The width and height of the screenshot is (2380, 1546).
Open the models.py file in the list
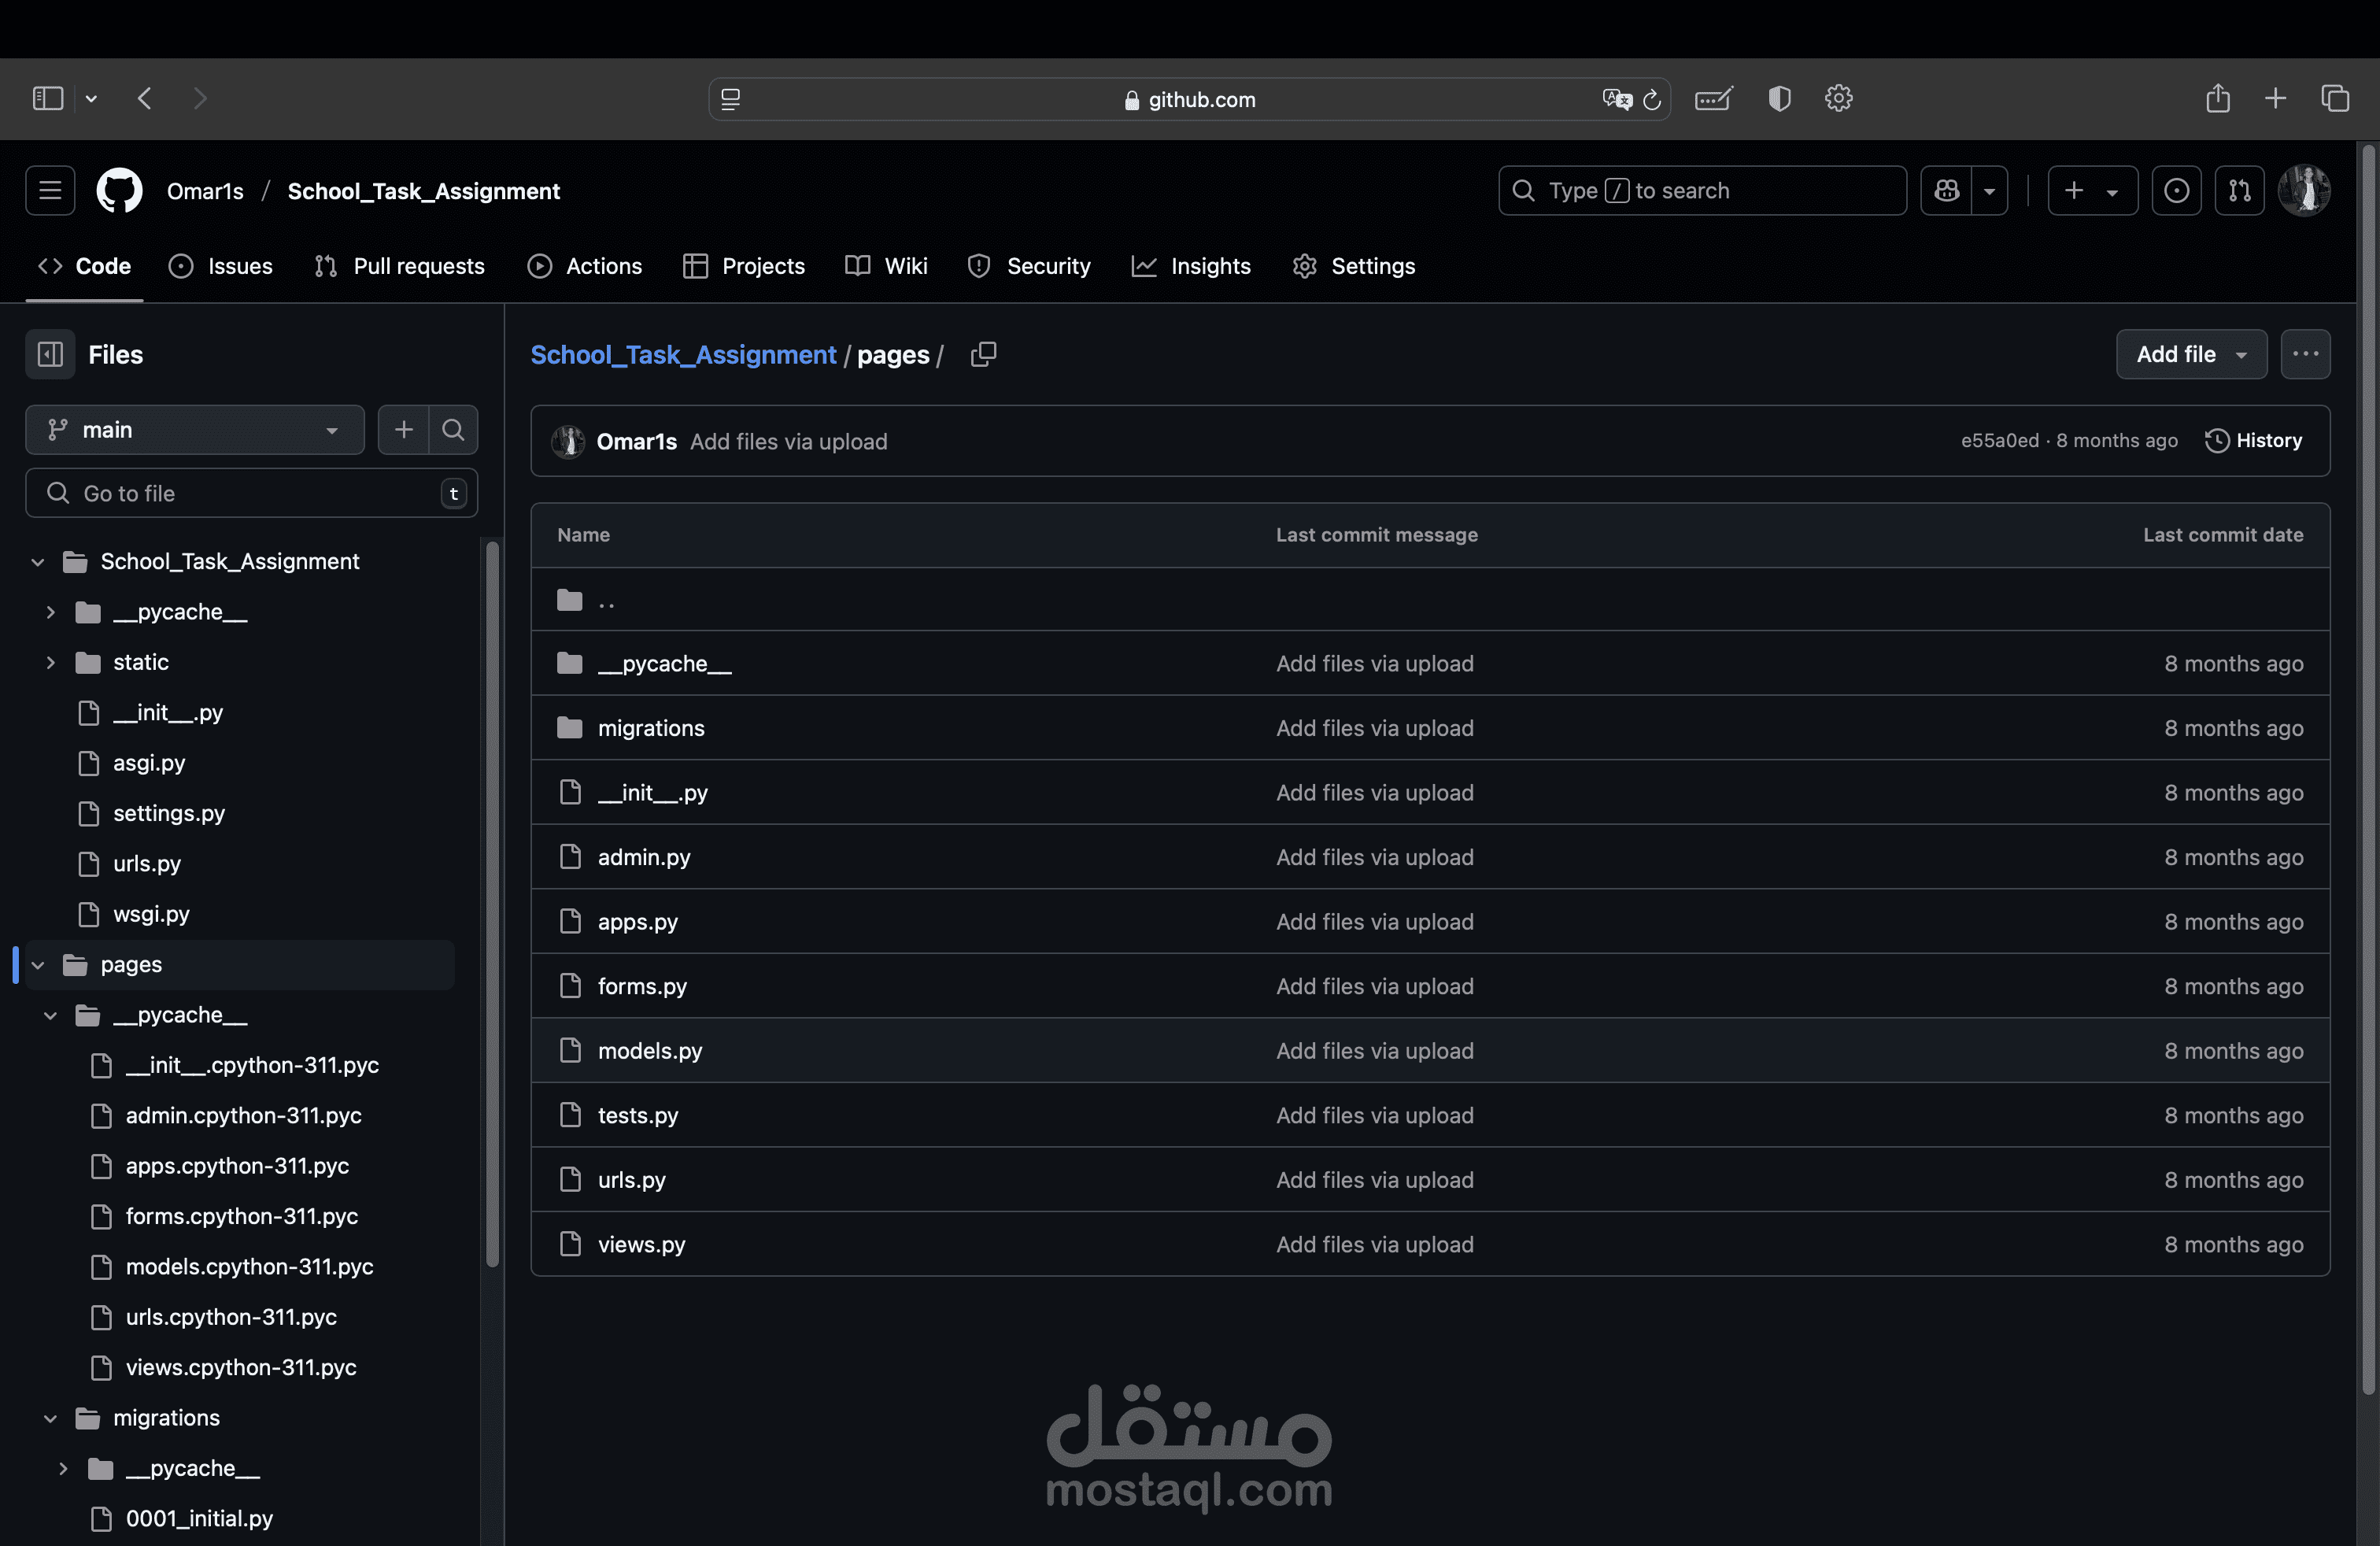(650, 1050)
